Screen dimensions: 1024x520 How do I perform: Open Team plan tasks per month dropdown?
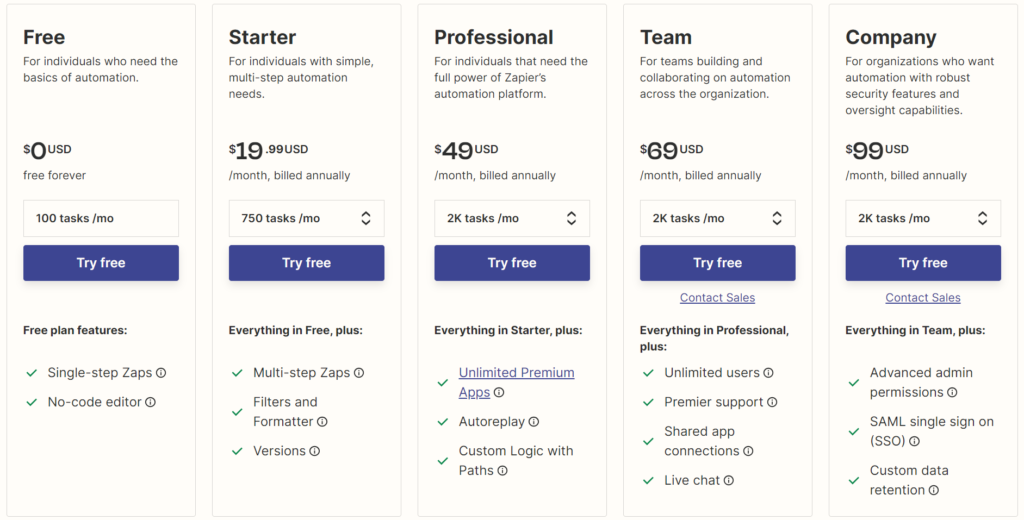[718, 218]
